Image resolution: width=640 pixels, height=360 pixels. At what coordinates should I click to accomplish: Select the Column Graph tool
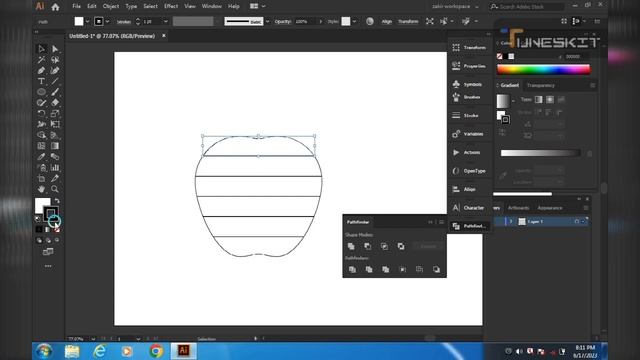coord(55,167)
